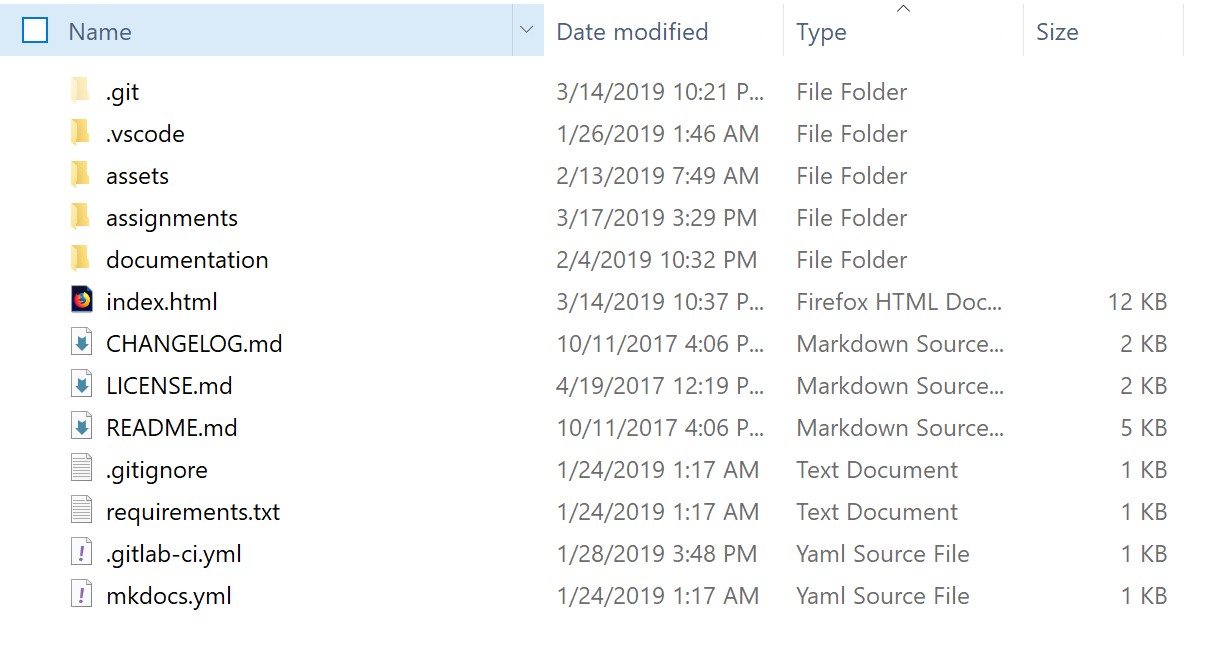Select the assets folder name
1222x660 pixels.
click(x=137, y=176)
